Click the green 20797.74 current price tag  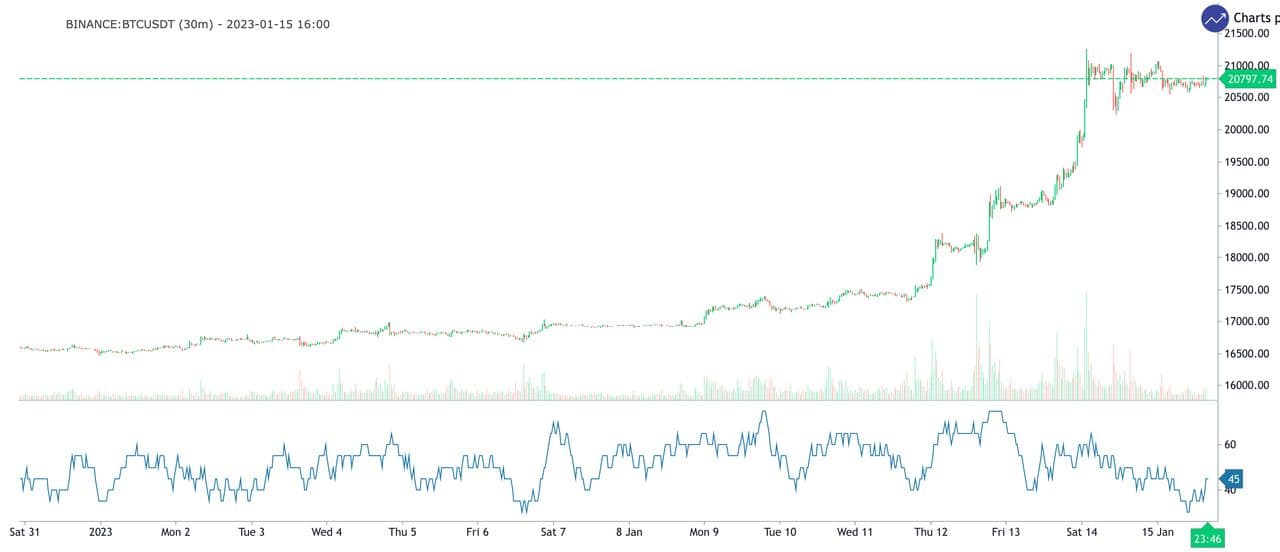tap(1251, 79)
